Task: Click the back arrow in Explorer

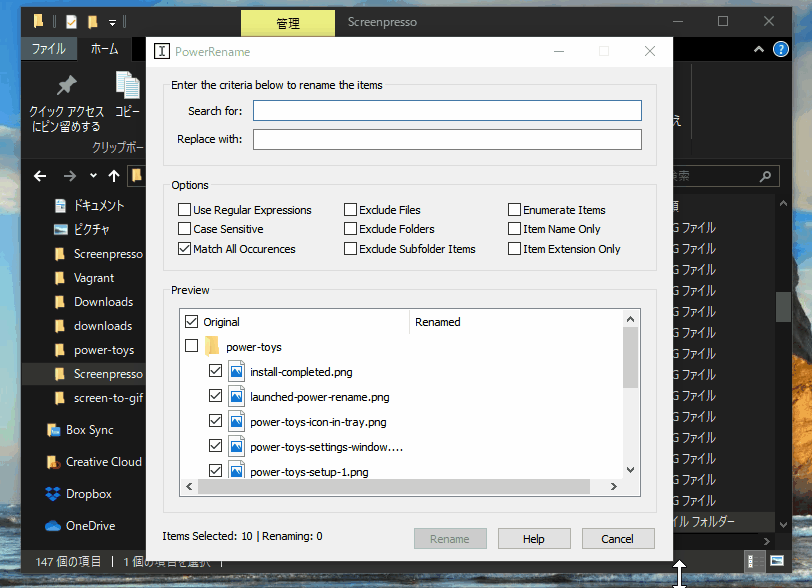Action: pyautogui.click(x=40, y=176)
